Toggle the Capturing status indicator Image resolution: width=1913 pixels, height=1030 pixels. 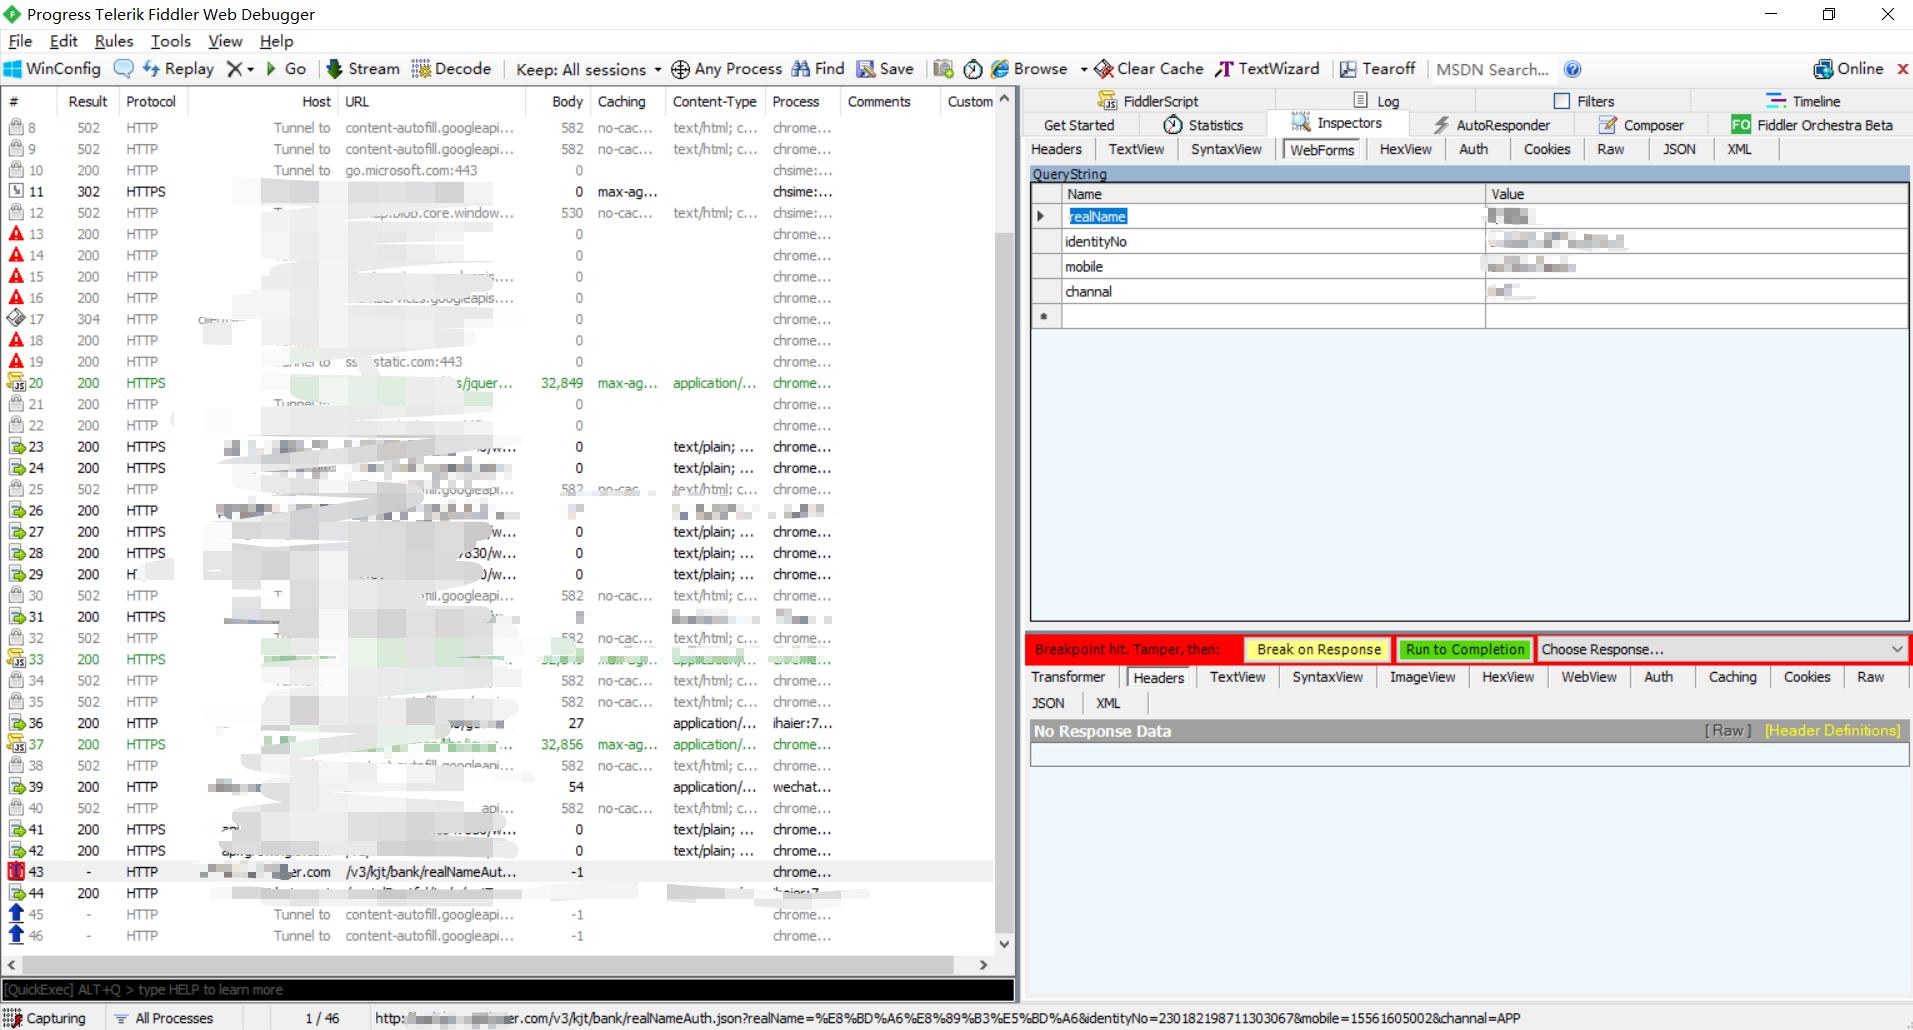45,1018
